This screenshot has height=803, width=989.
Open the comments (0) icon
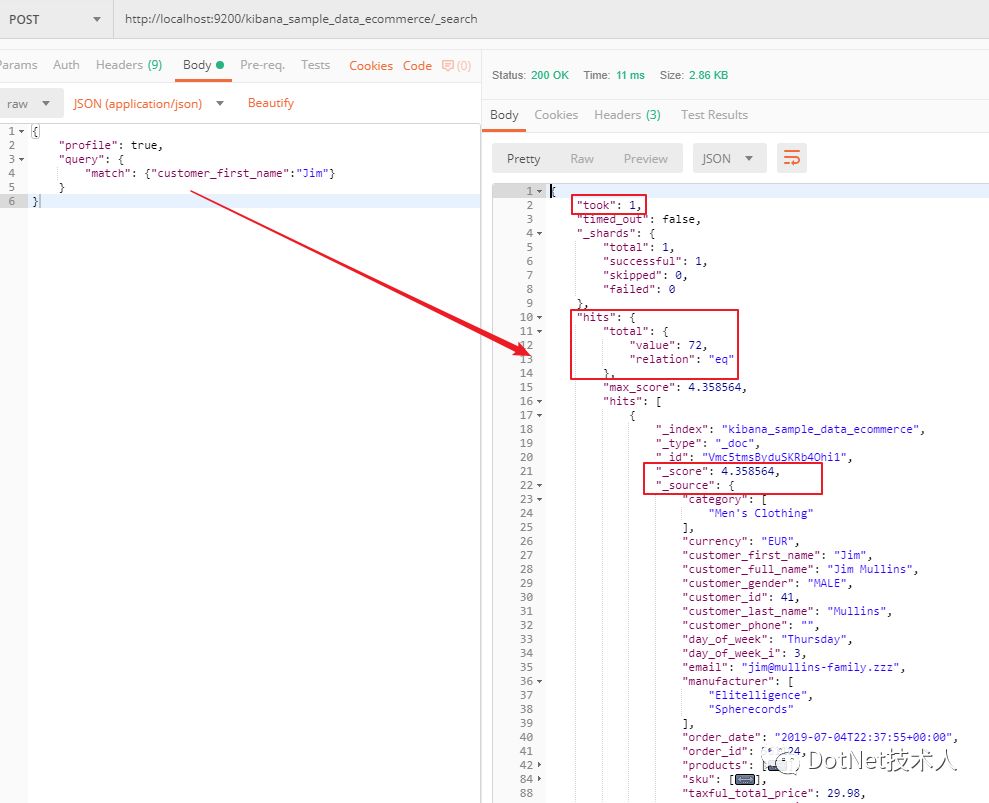tap(456, 66)
